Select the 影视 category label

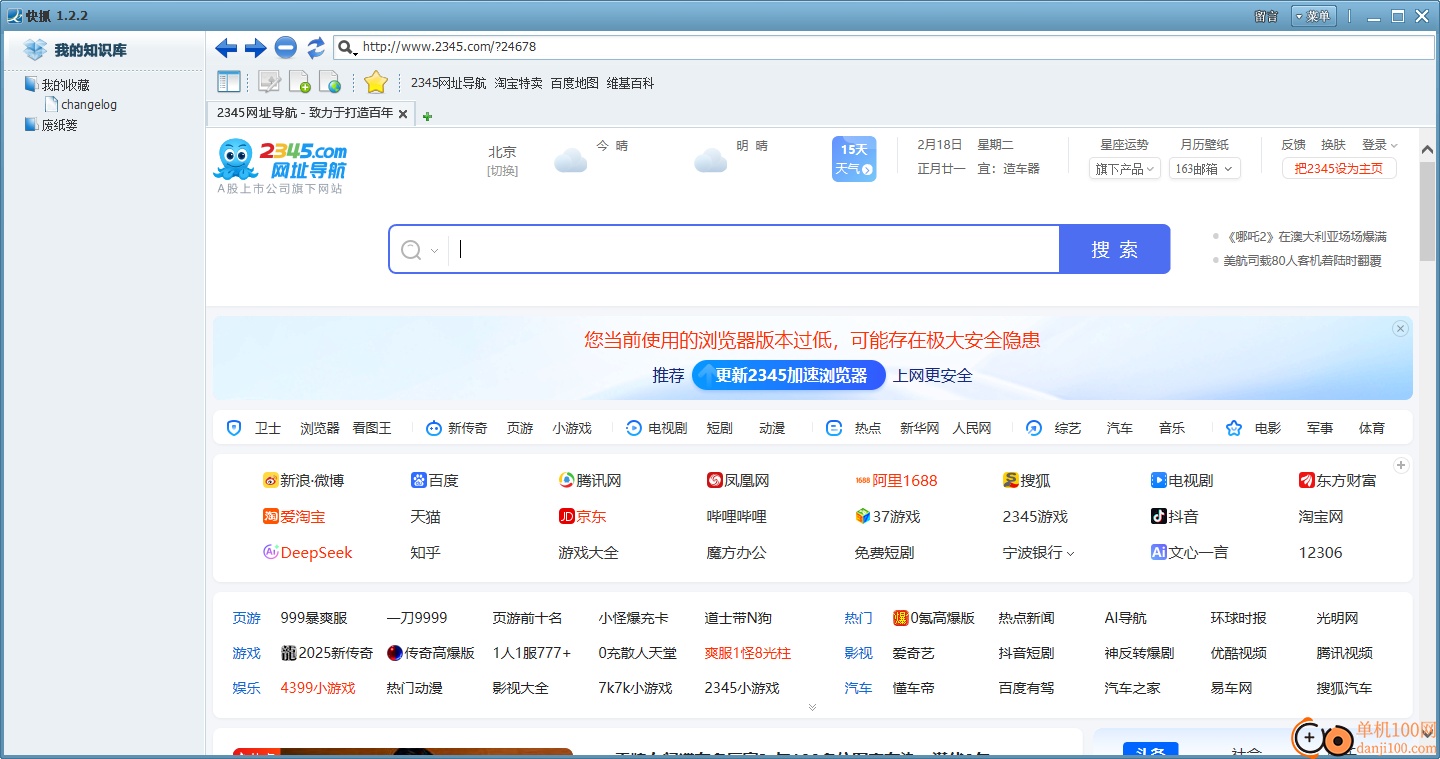(858, 653)
